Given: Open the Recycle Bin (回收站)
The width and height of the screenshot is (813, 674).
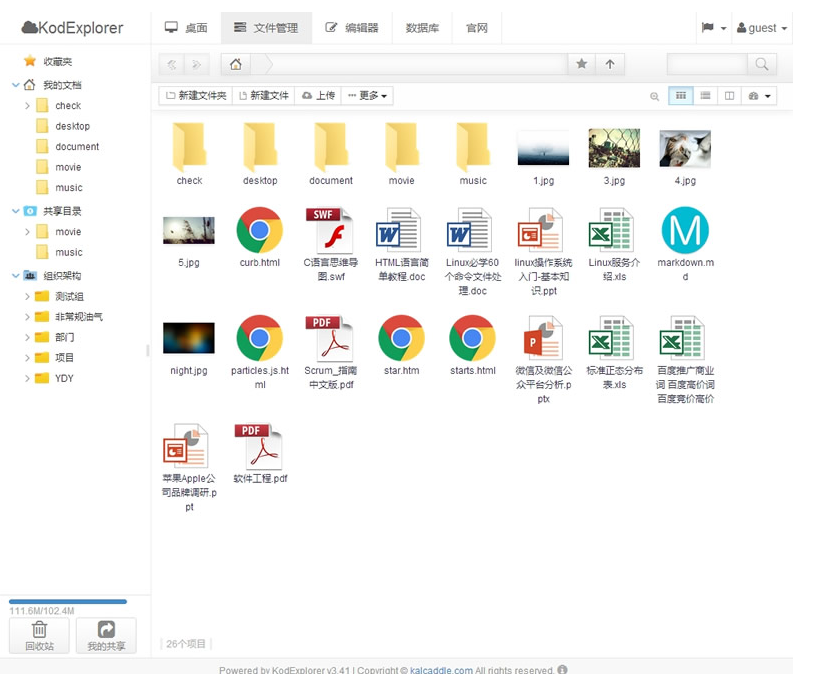Looking at the screenshot, I should (38, 635).
